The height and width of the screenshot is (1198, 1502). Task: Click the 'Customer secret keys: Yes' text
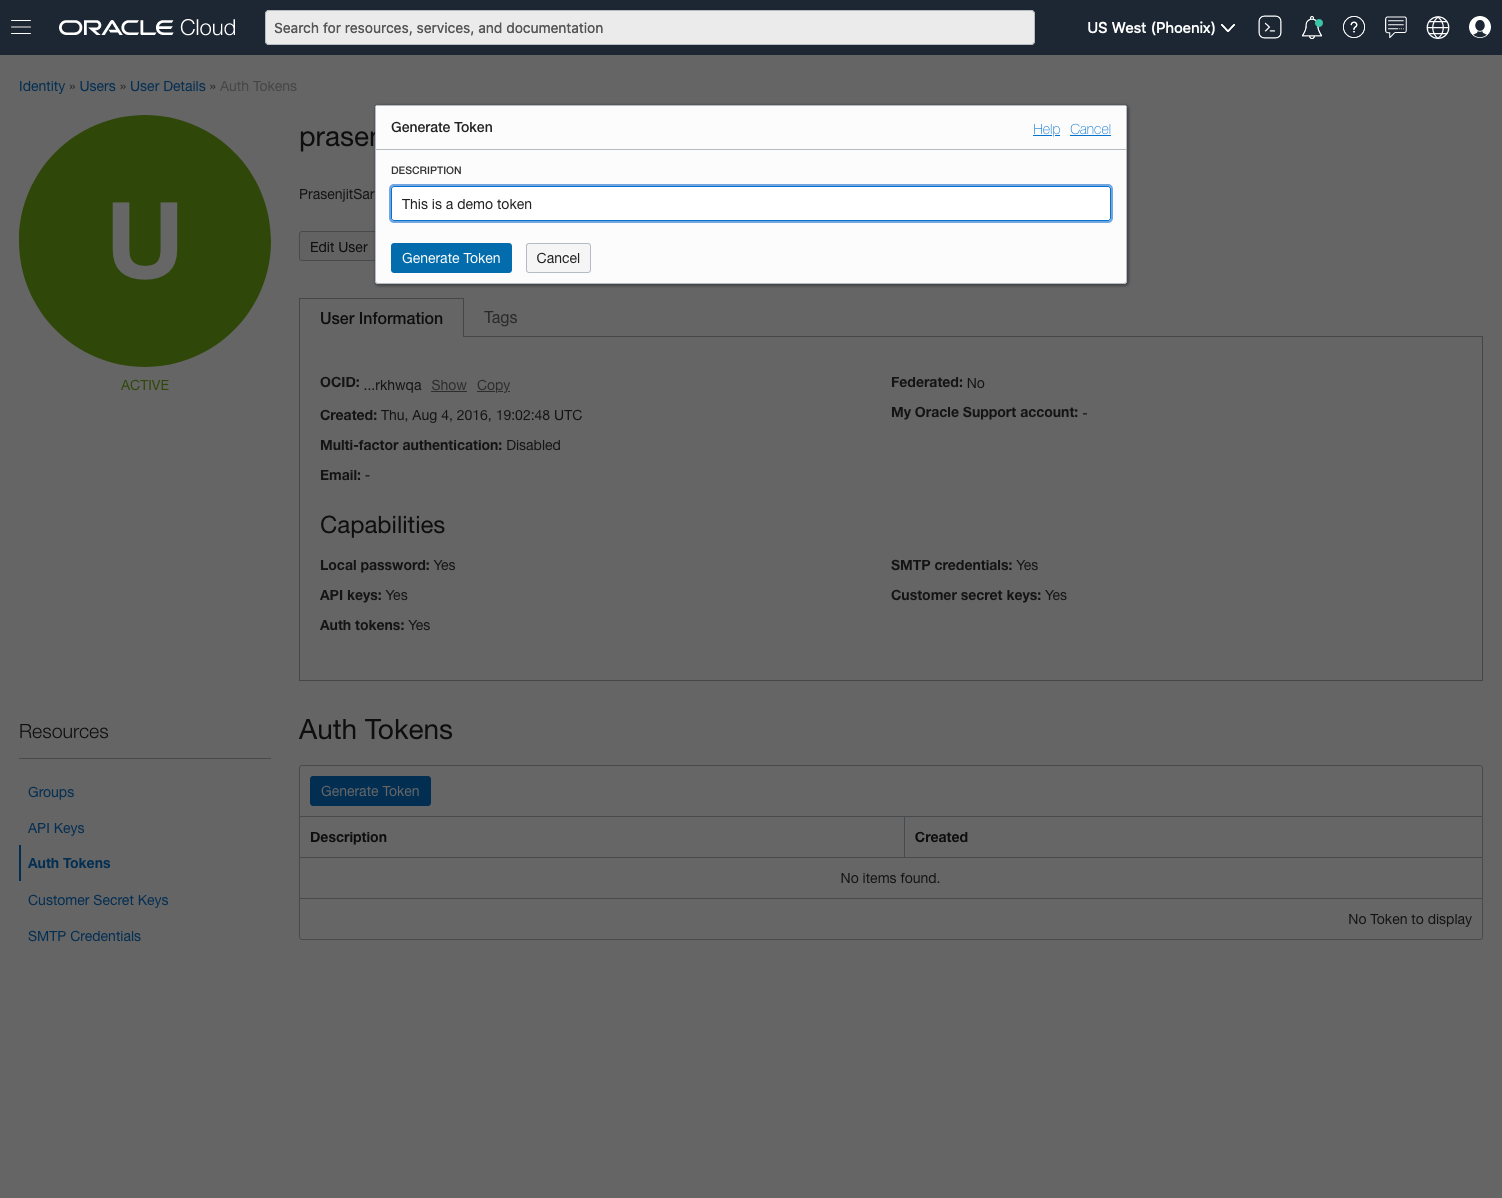point(979,595)
